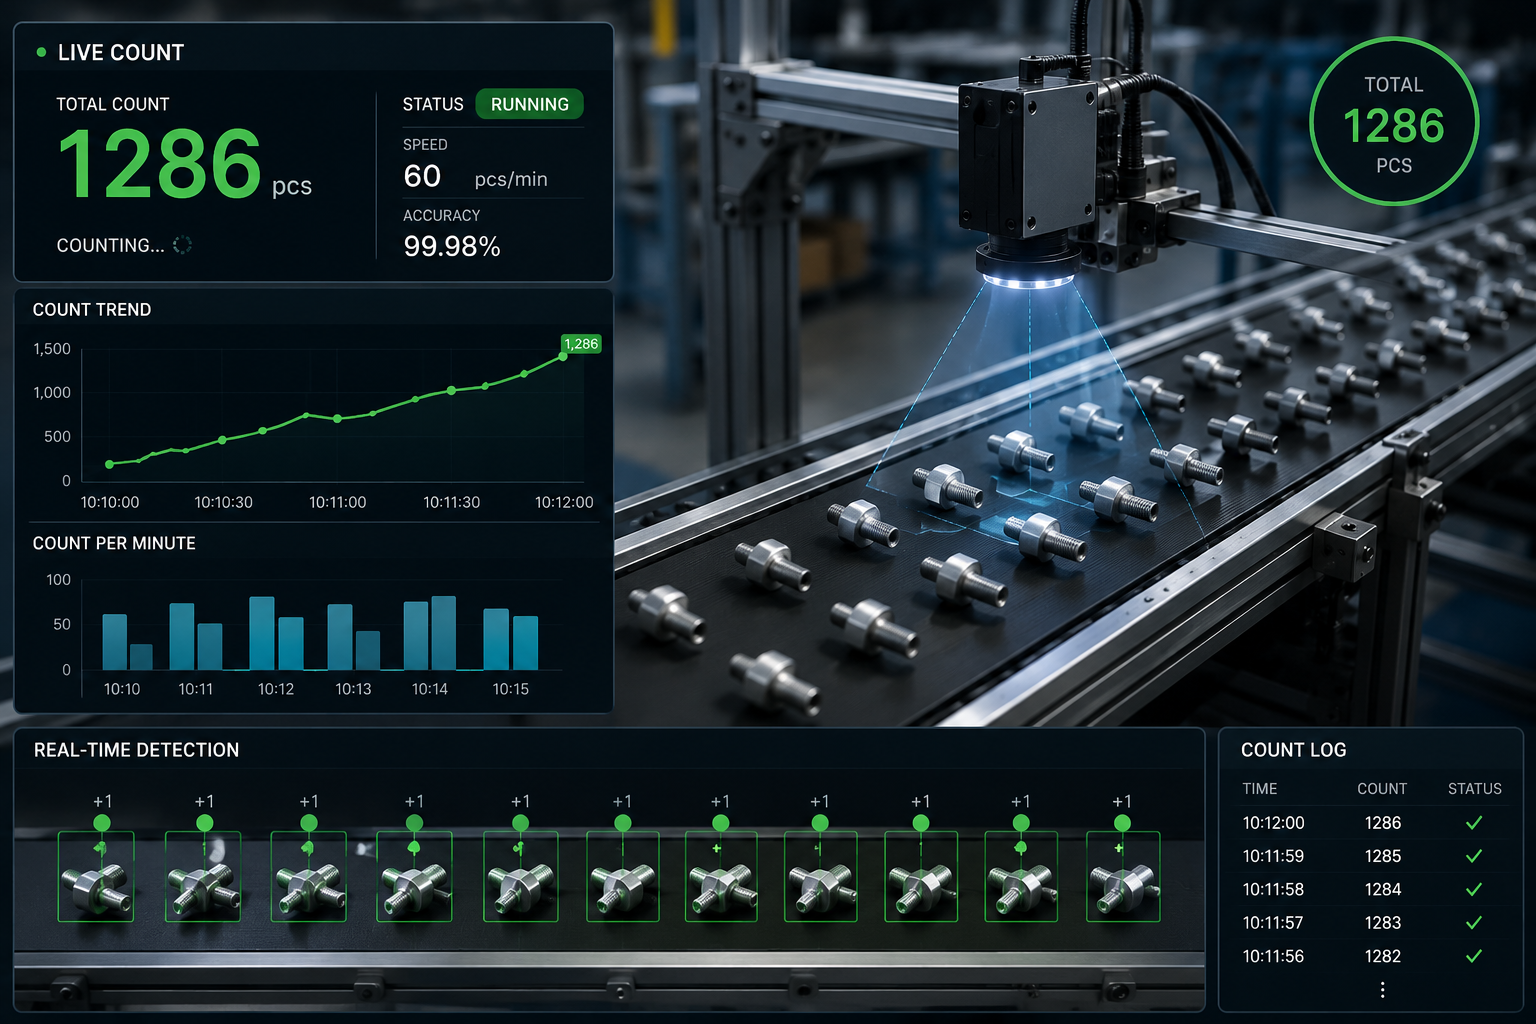Click the COUNT PER MINUTE heading
The height and width of the screenshot is (1024, 1536).
point(114,543)
